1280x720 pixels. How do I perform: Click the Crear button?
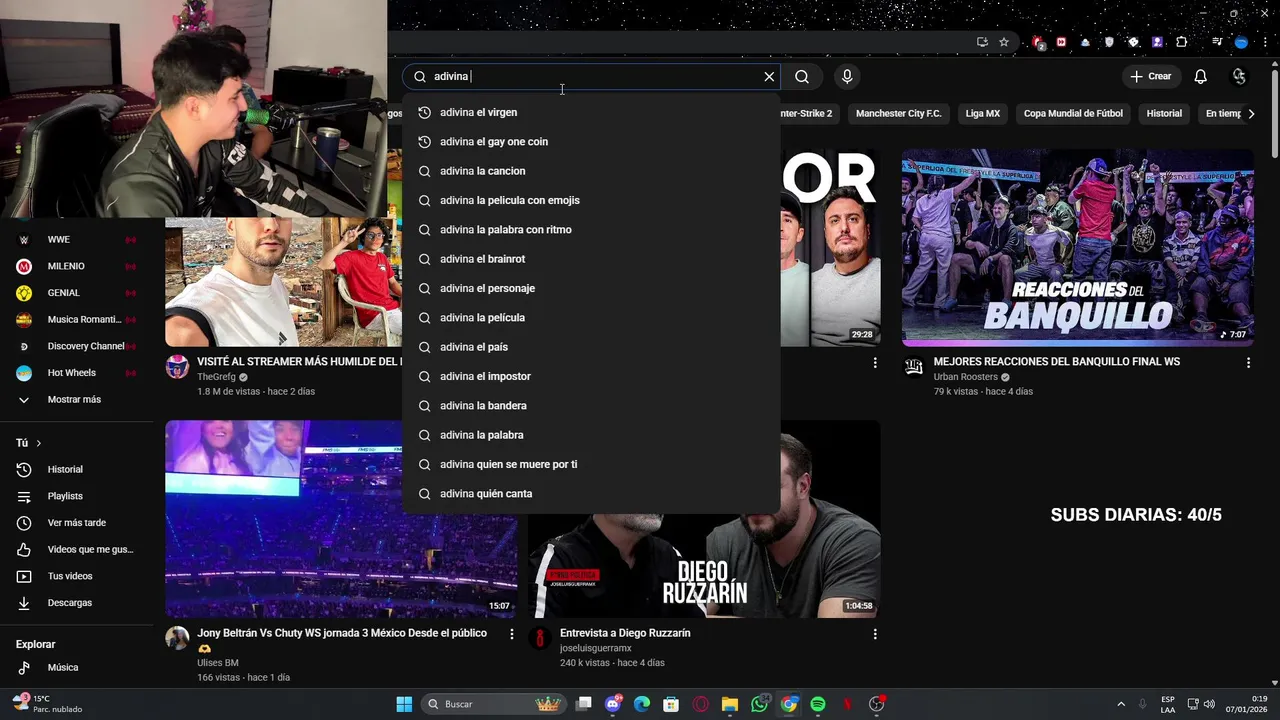tap(1151, 77)
